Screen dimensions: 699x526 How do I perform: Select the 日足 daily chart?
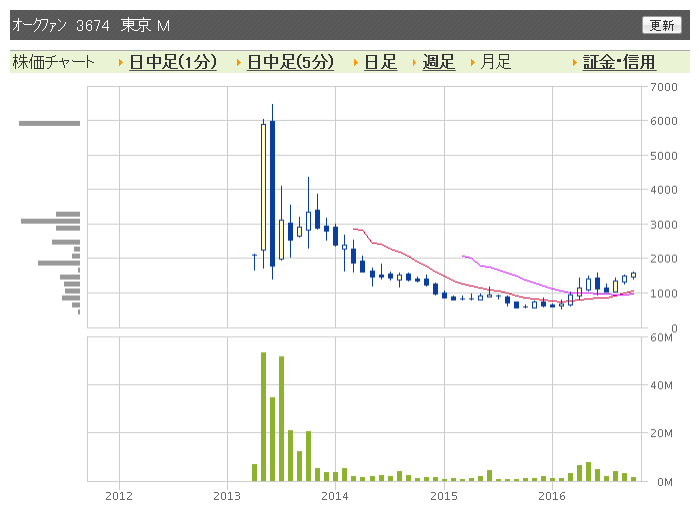click(x=380, y=62)
